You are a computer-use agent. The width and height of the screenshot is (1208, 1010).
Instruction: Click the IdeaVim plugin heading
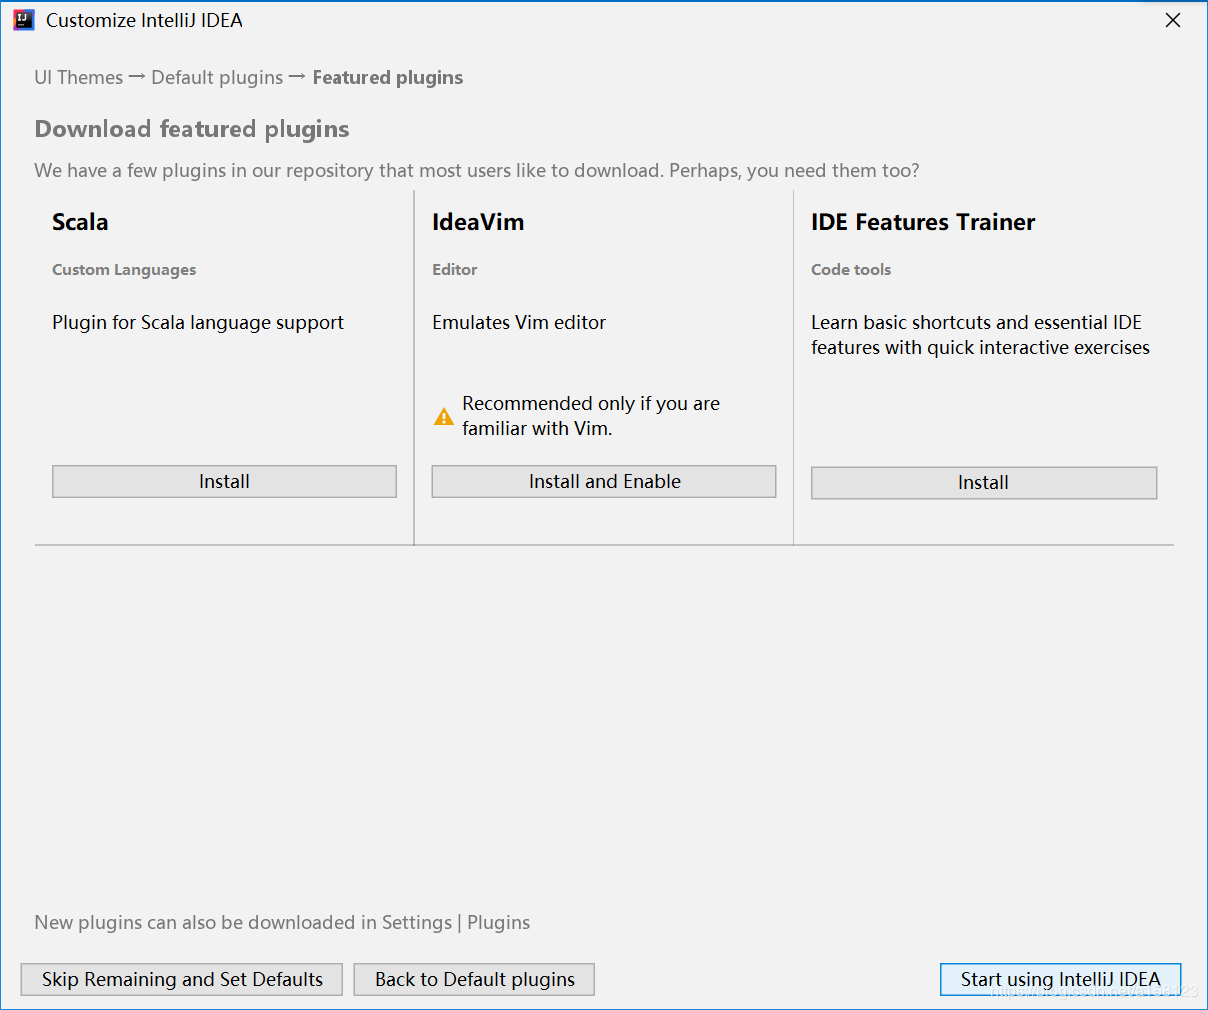(478, 222)
